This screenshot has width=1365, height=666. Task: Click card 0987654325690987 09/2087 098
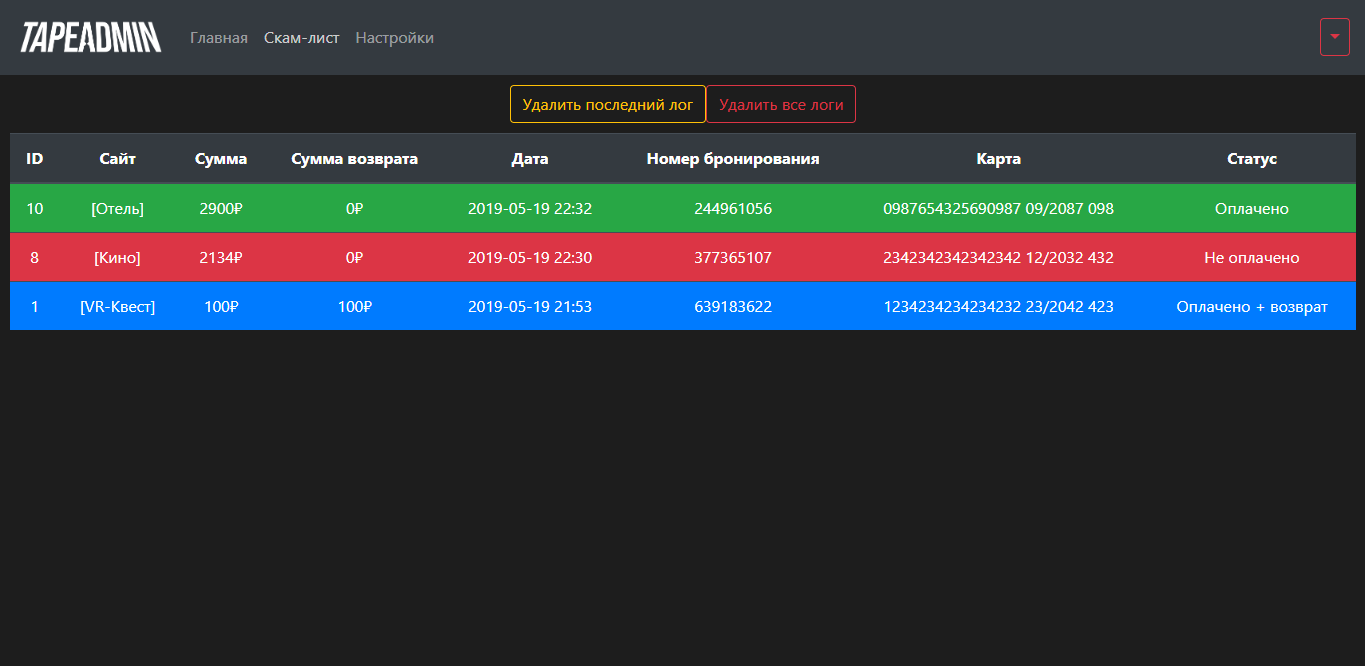click(x=999, y=209)
